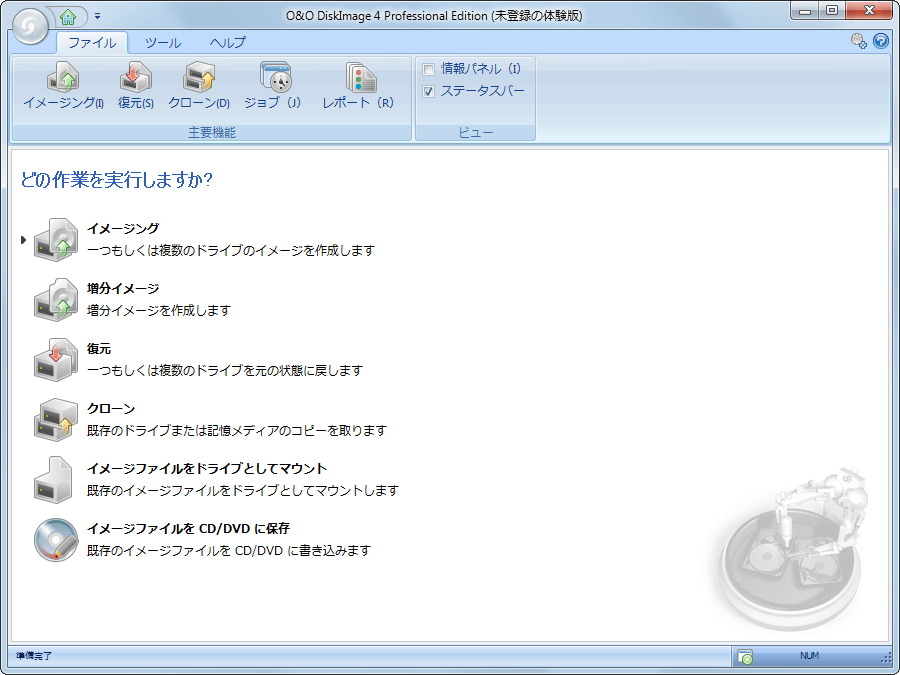Click the イメージング(I) ribbon icon
The image size is (900, 675).
[x=63, y=77]
